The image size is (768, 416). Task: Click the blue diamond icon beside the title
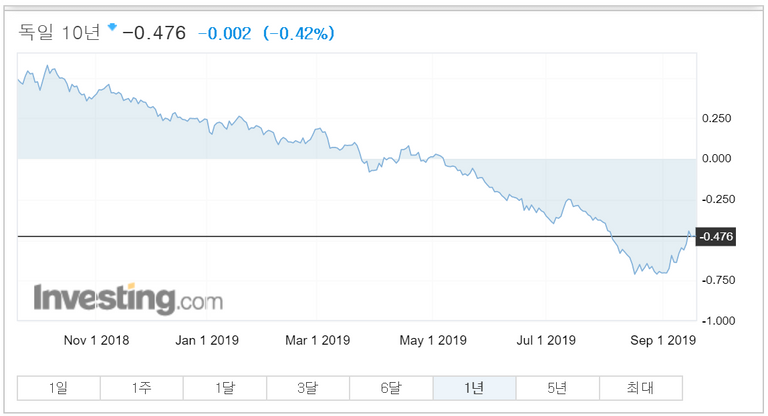112,27
